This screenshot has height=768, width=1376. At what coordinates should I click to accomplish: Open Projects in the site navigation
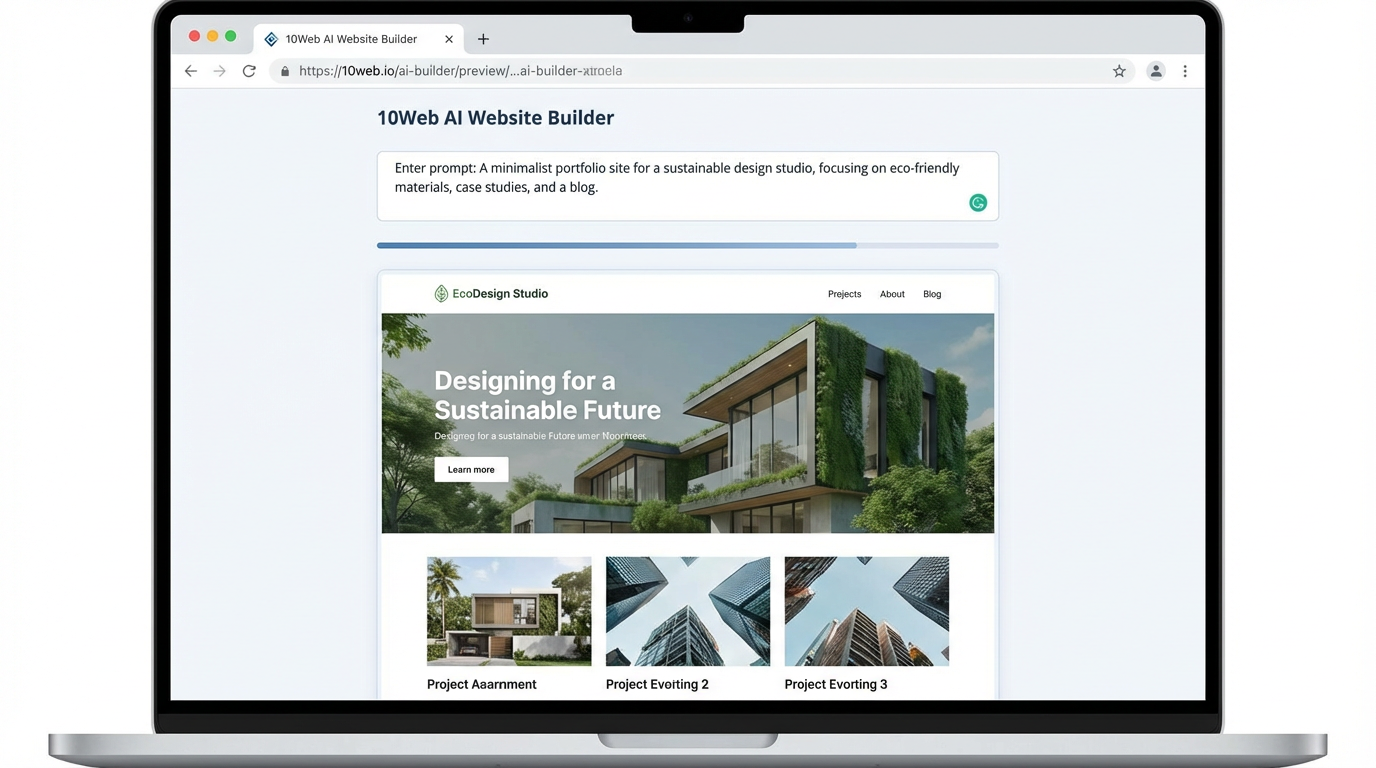(x=844, y=293)
